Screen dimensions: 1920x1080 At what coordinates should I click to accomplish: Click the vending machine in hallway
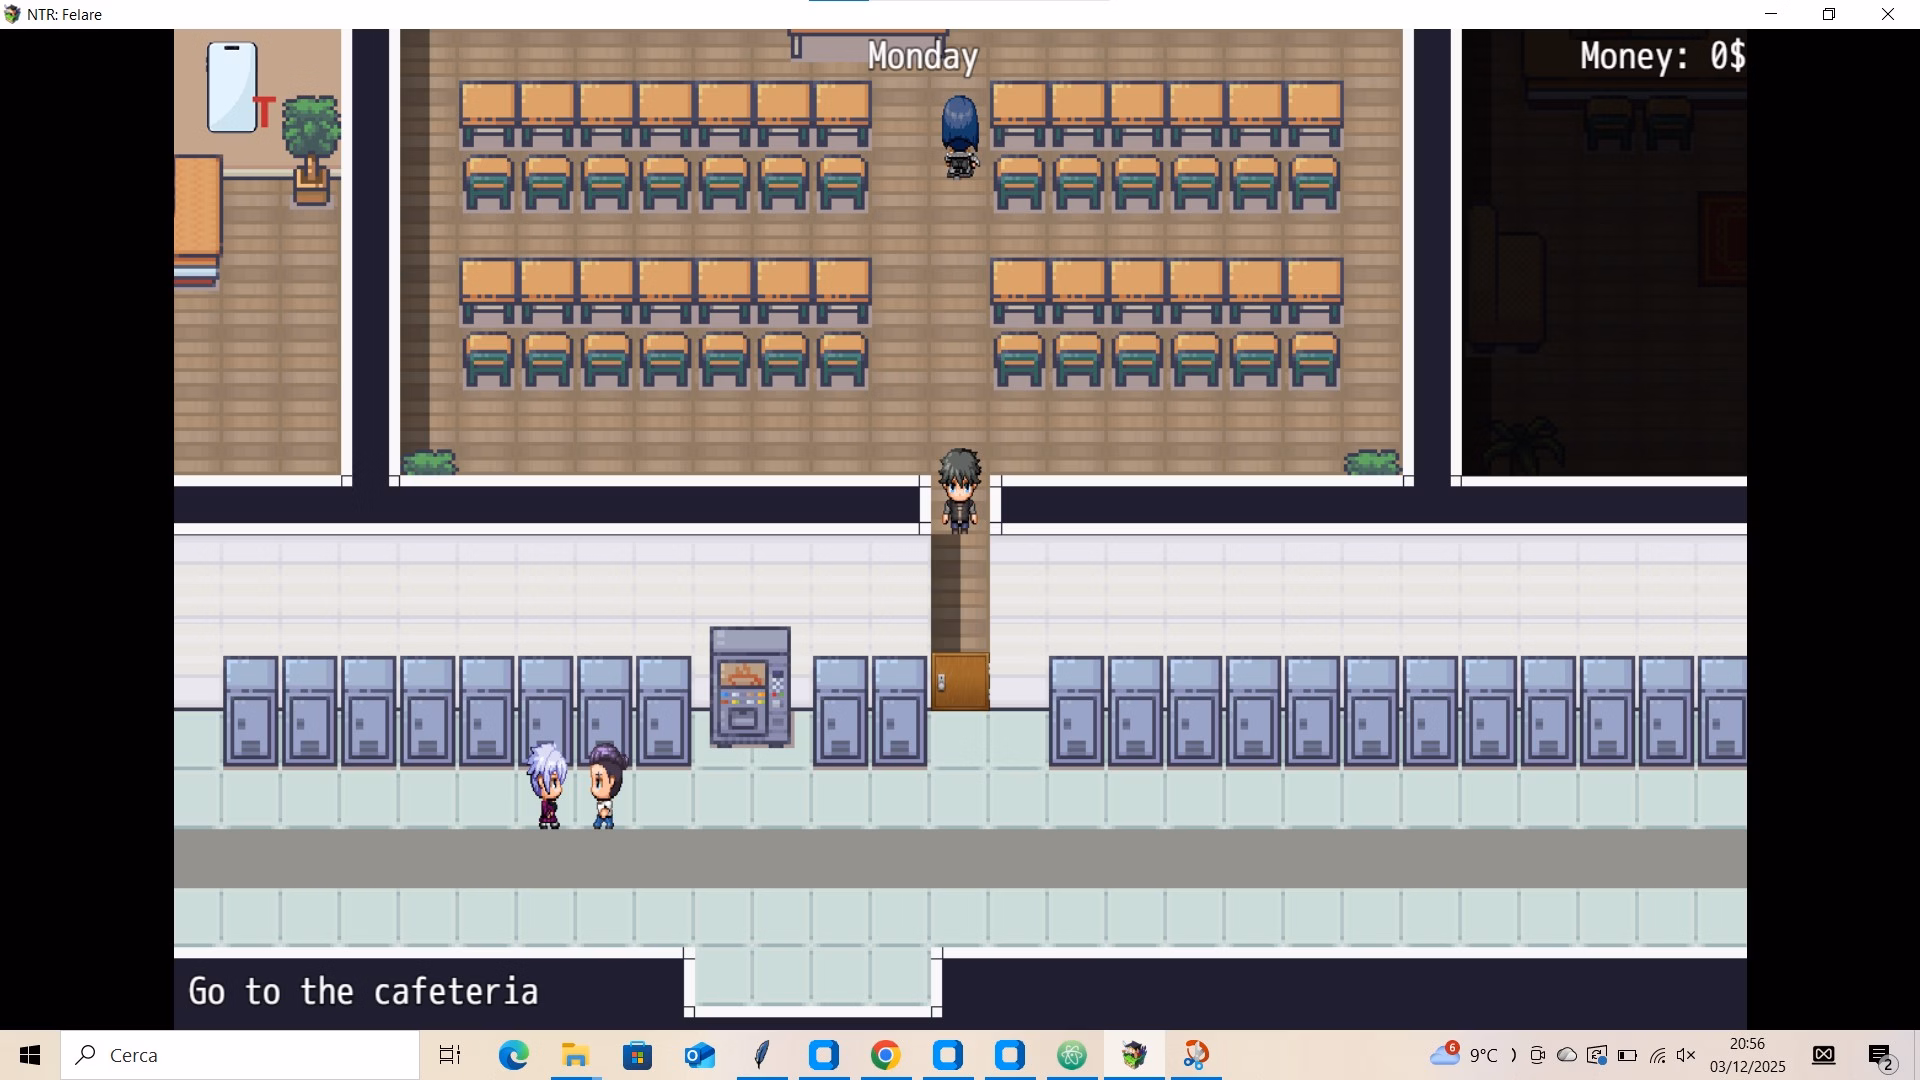point(750,688)
